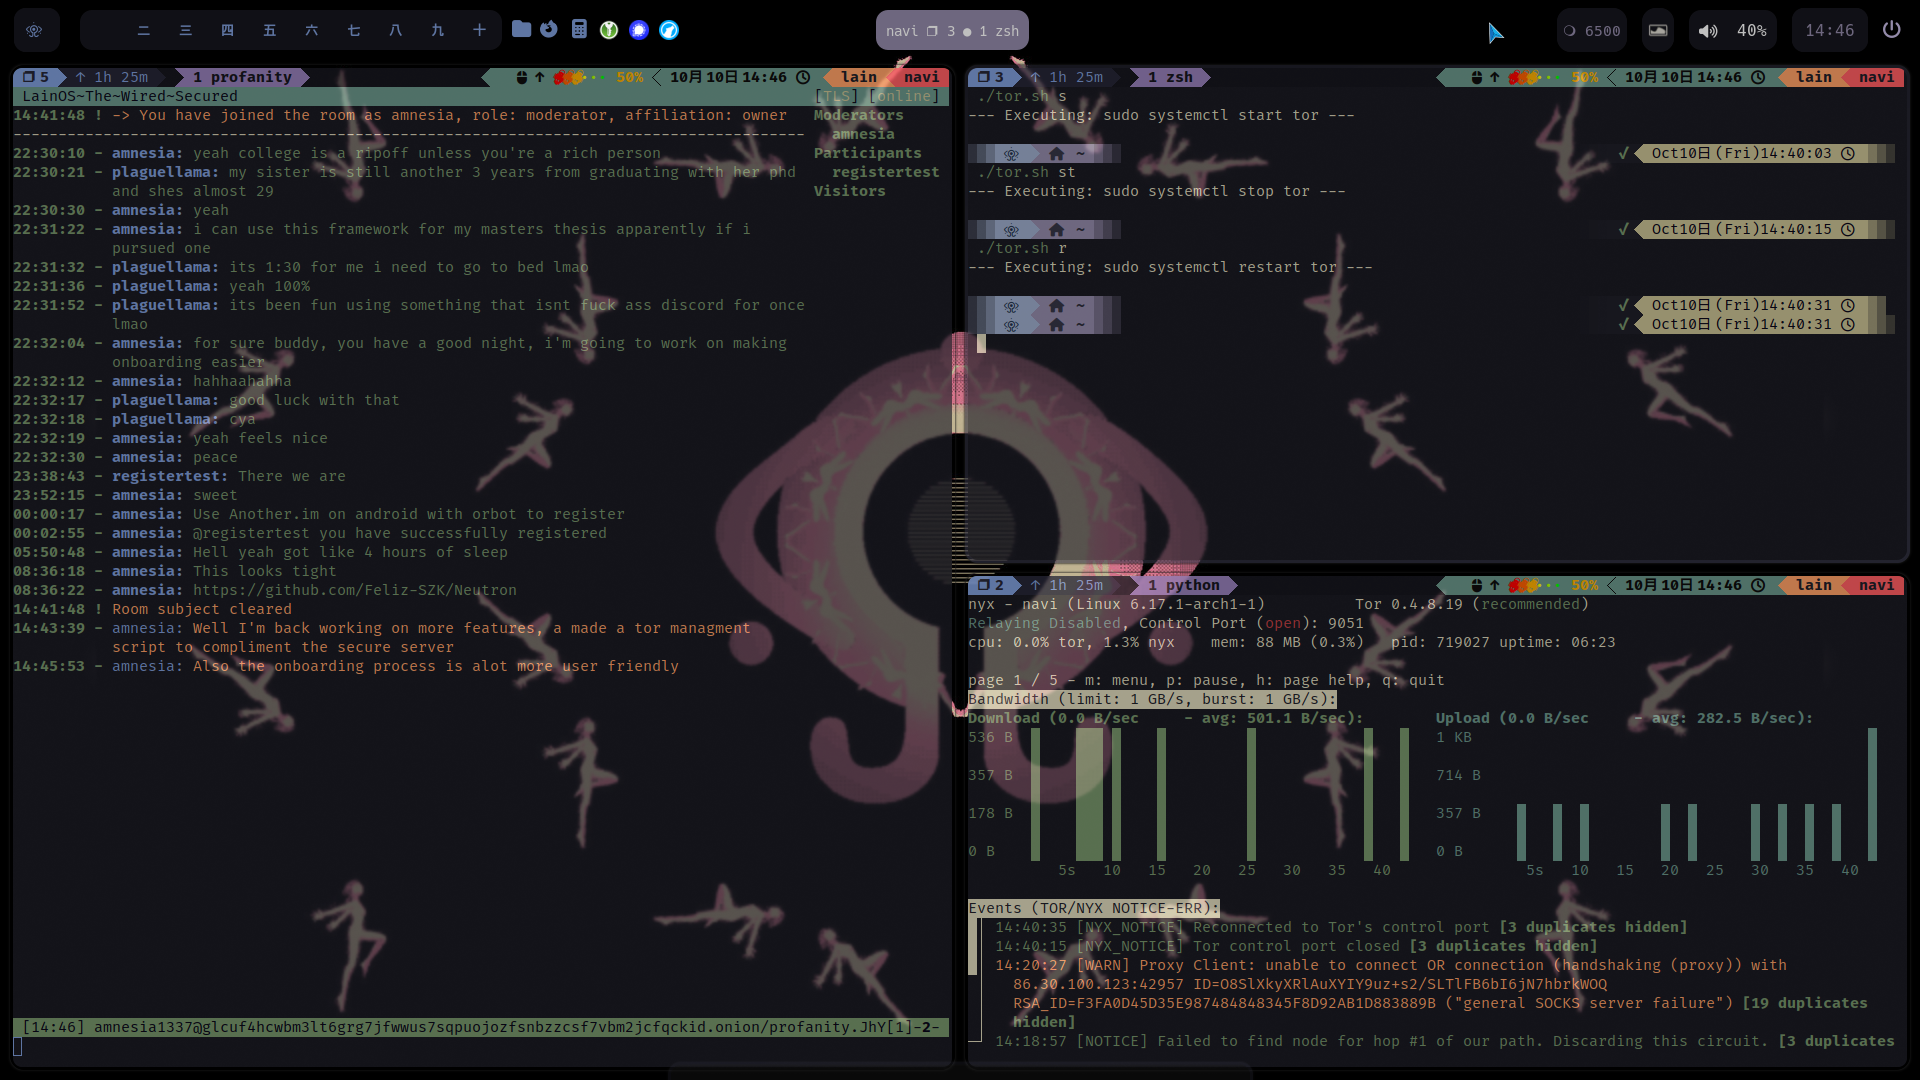Go to workspace 九
Screen dimensions: 1920x1080
click(x=438, y=30)
